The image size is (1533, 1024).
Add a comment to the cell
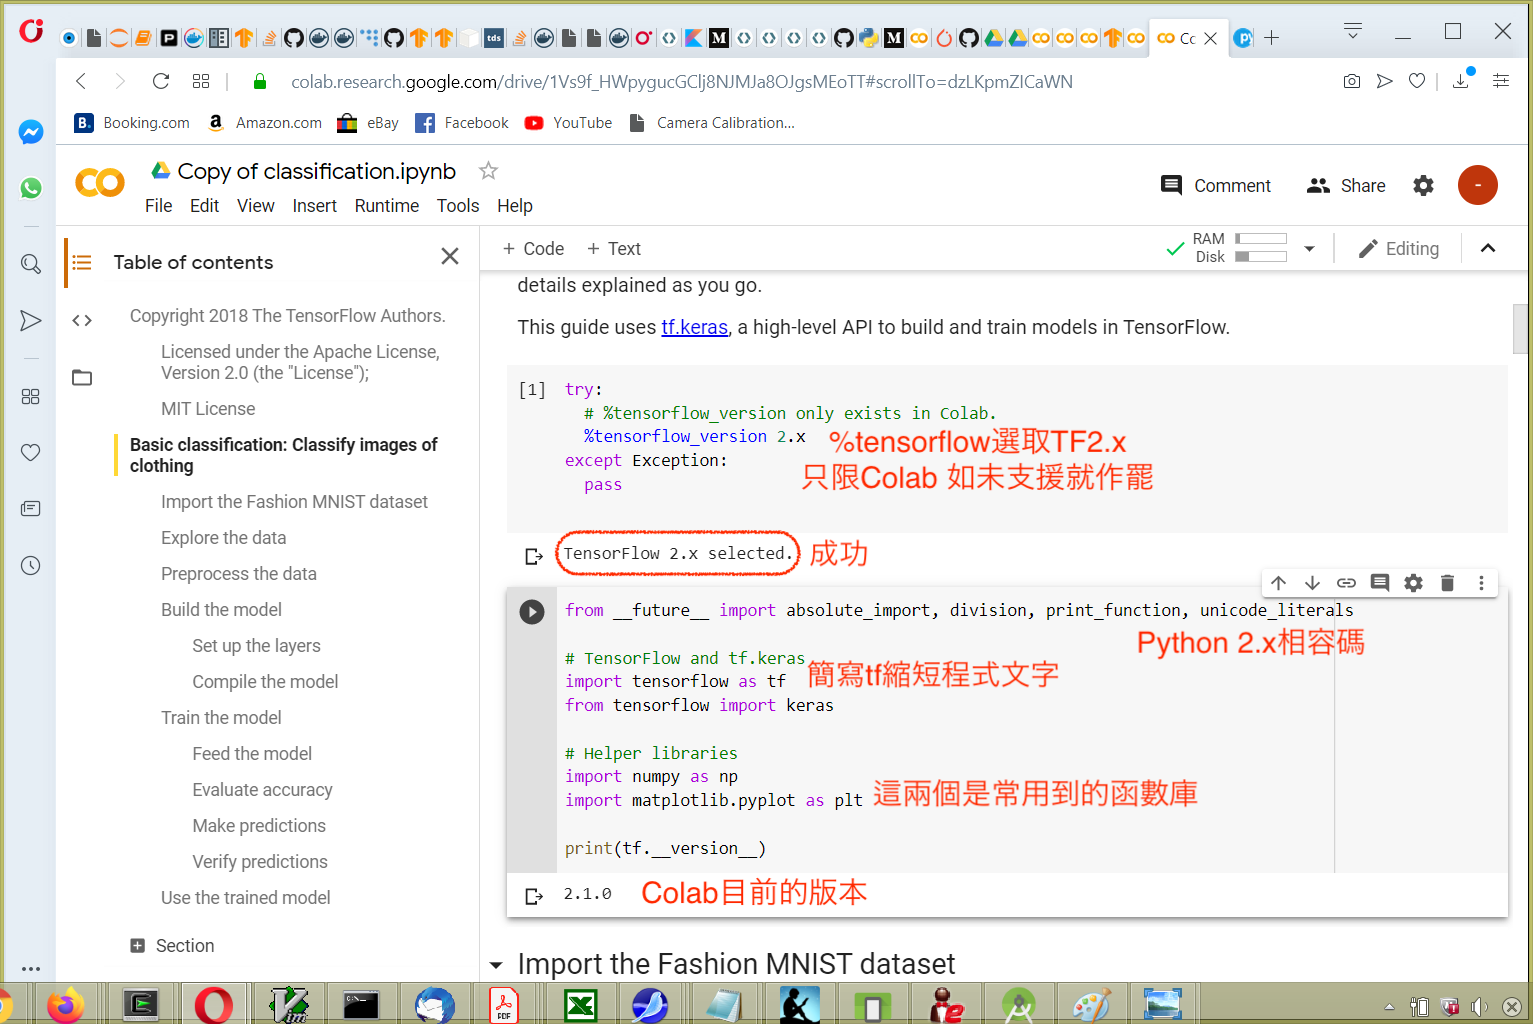click(x=1380, y=583)
